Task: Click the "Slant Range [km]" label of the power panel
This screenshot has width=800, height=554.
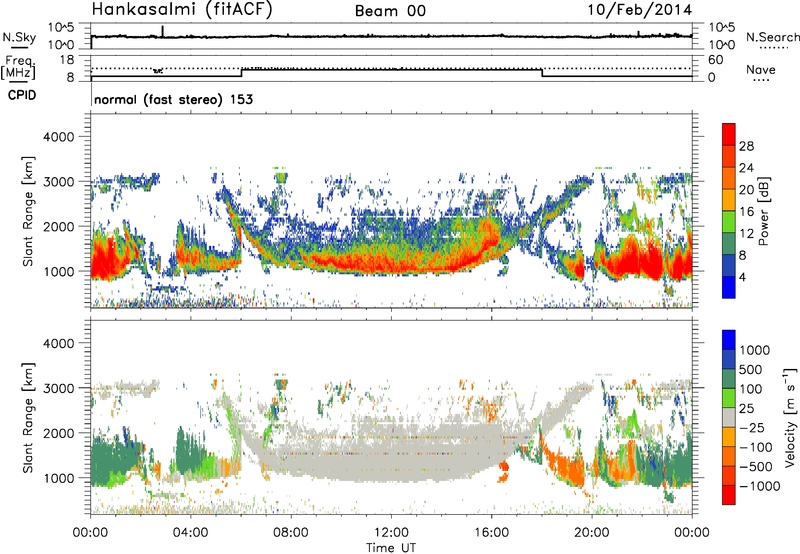Action: pos(28,211)
